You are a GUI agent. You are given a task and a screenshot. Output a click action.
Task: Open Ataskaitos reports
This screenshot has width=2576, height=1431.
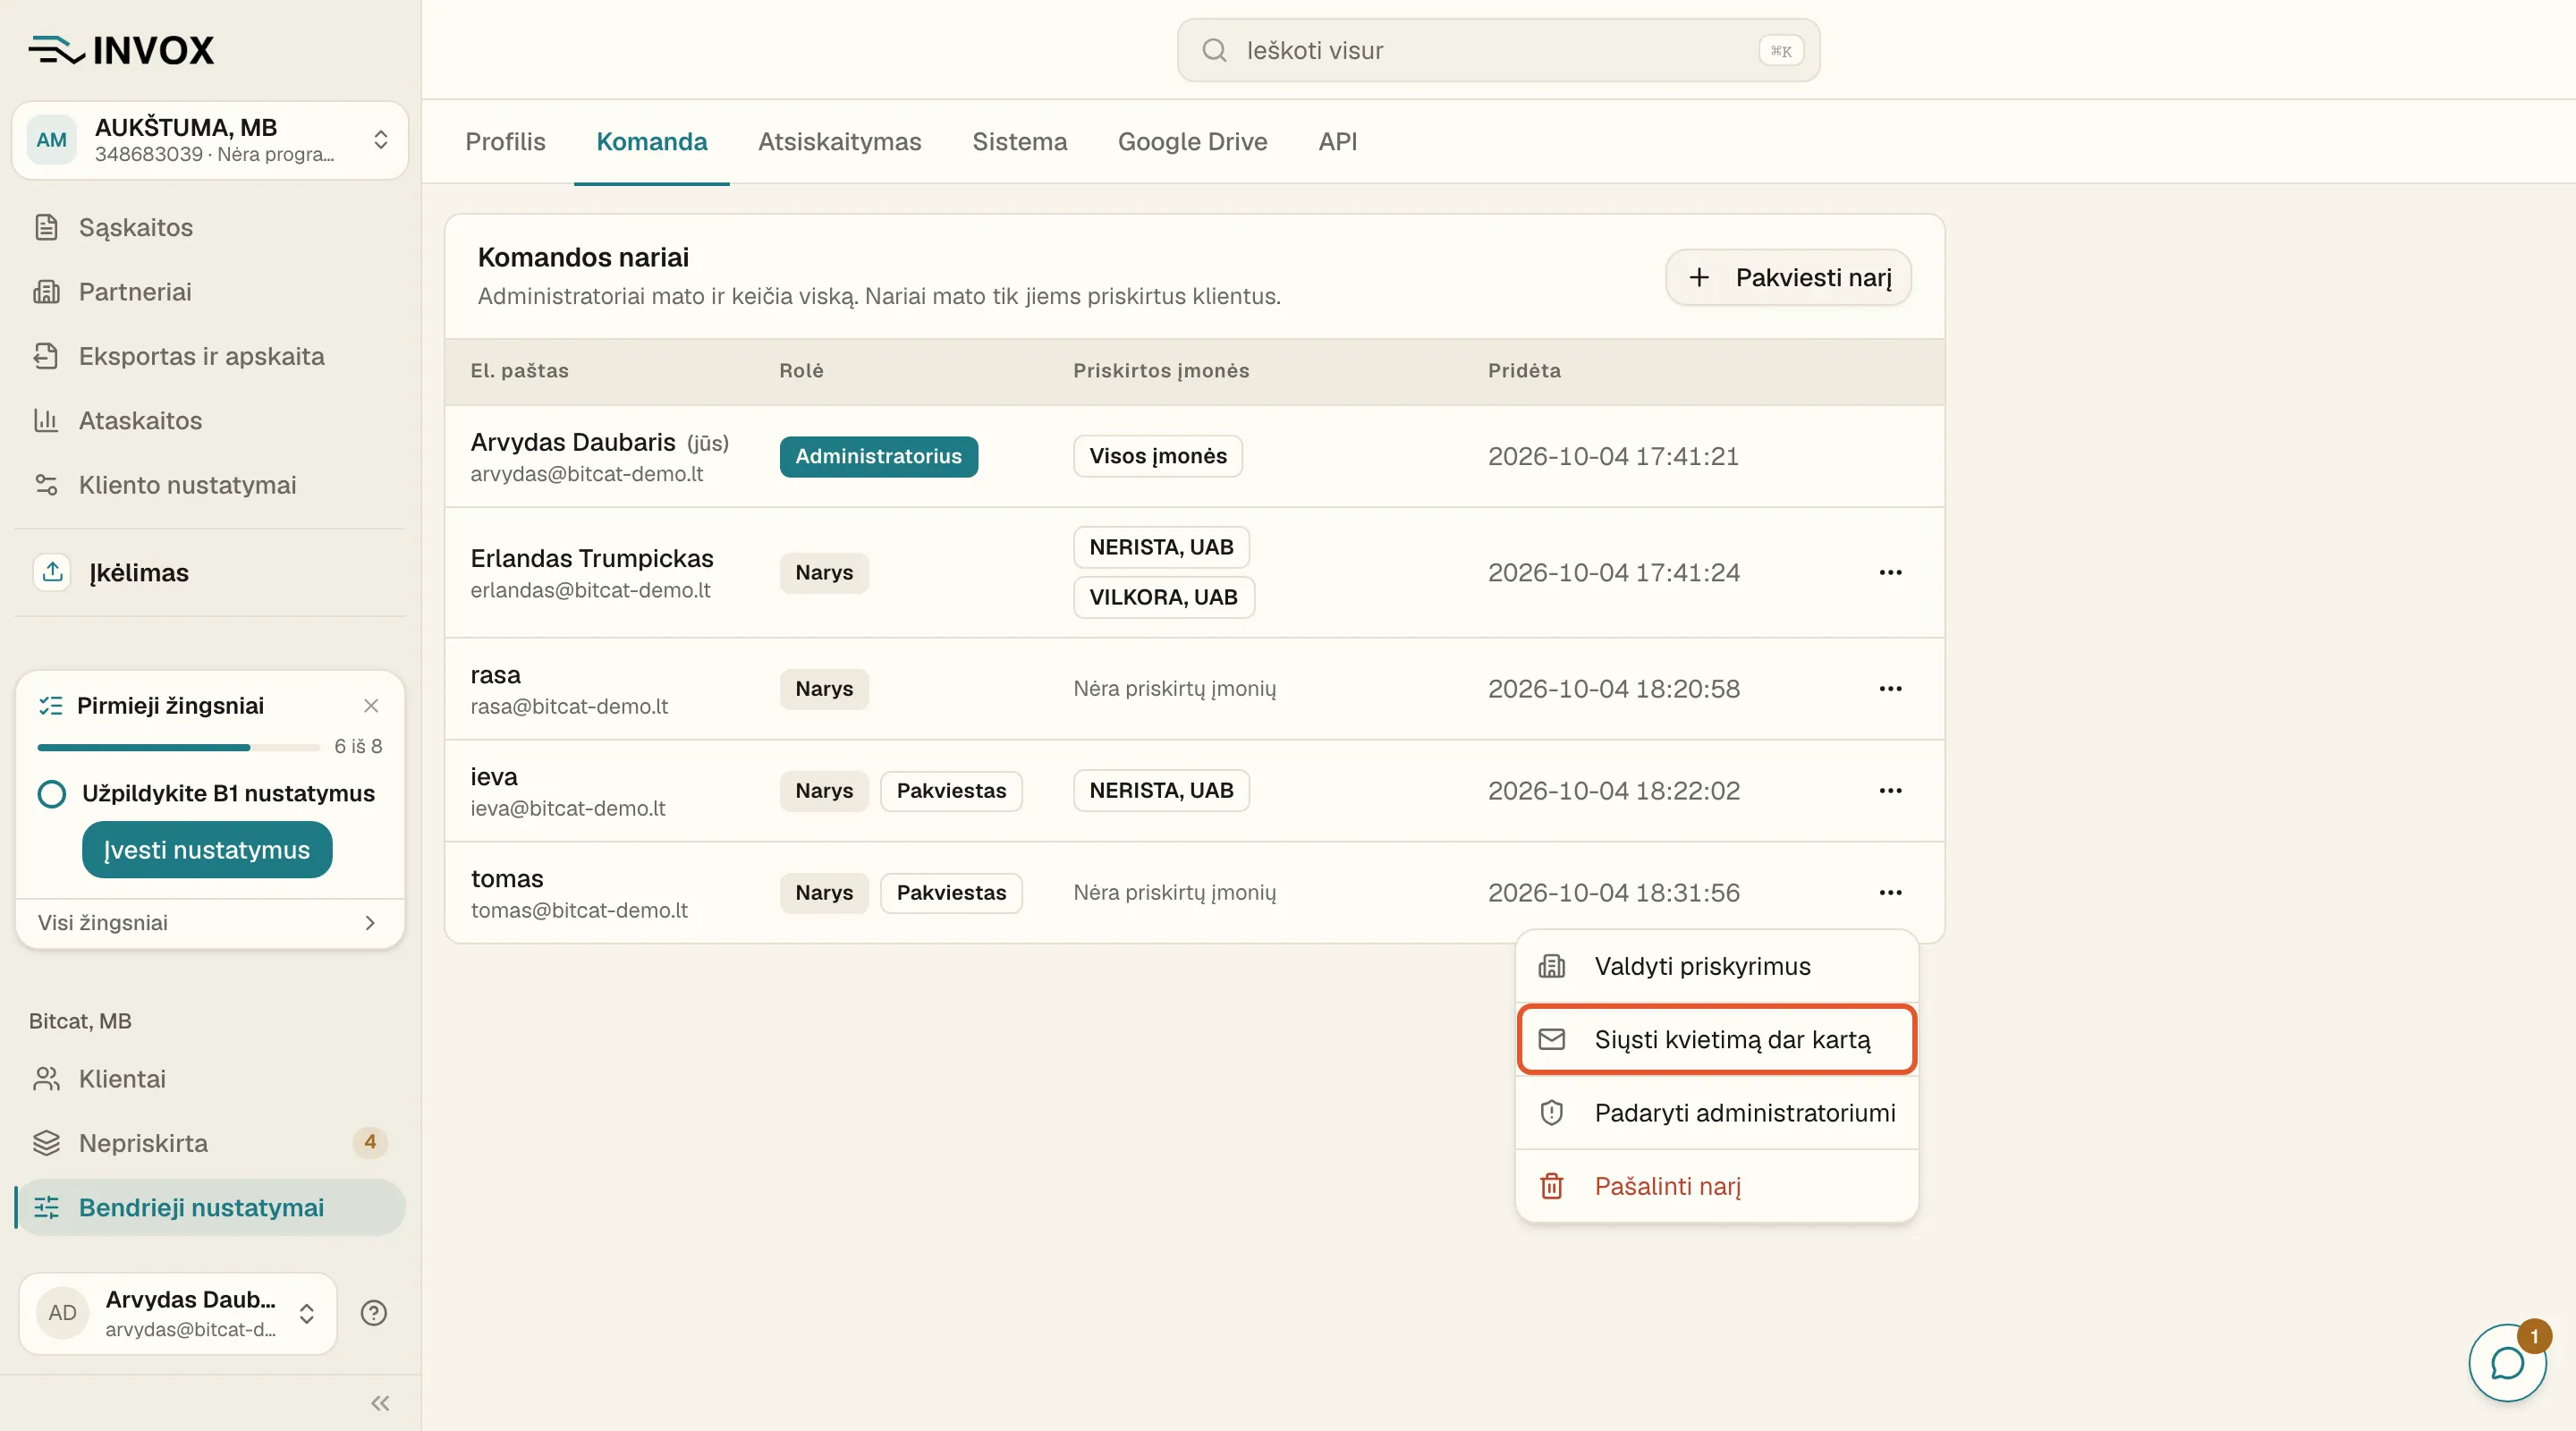coord(210,420)
